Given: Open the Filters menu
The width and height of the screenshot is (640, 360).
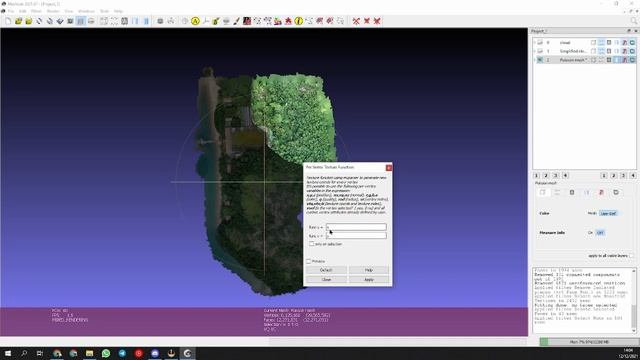Looking at the screenshot, I should tap(36, 11).
